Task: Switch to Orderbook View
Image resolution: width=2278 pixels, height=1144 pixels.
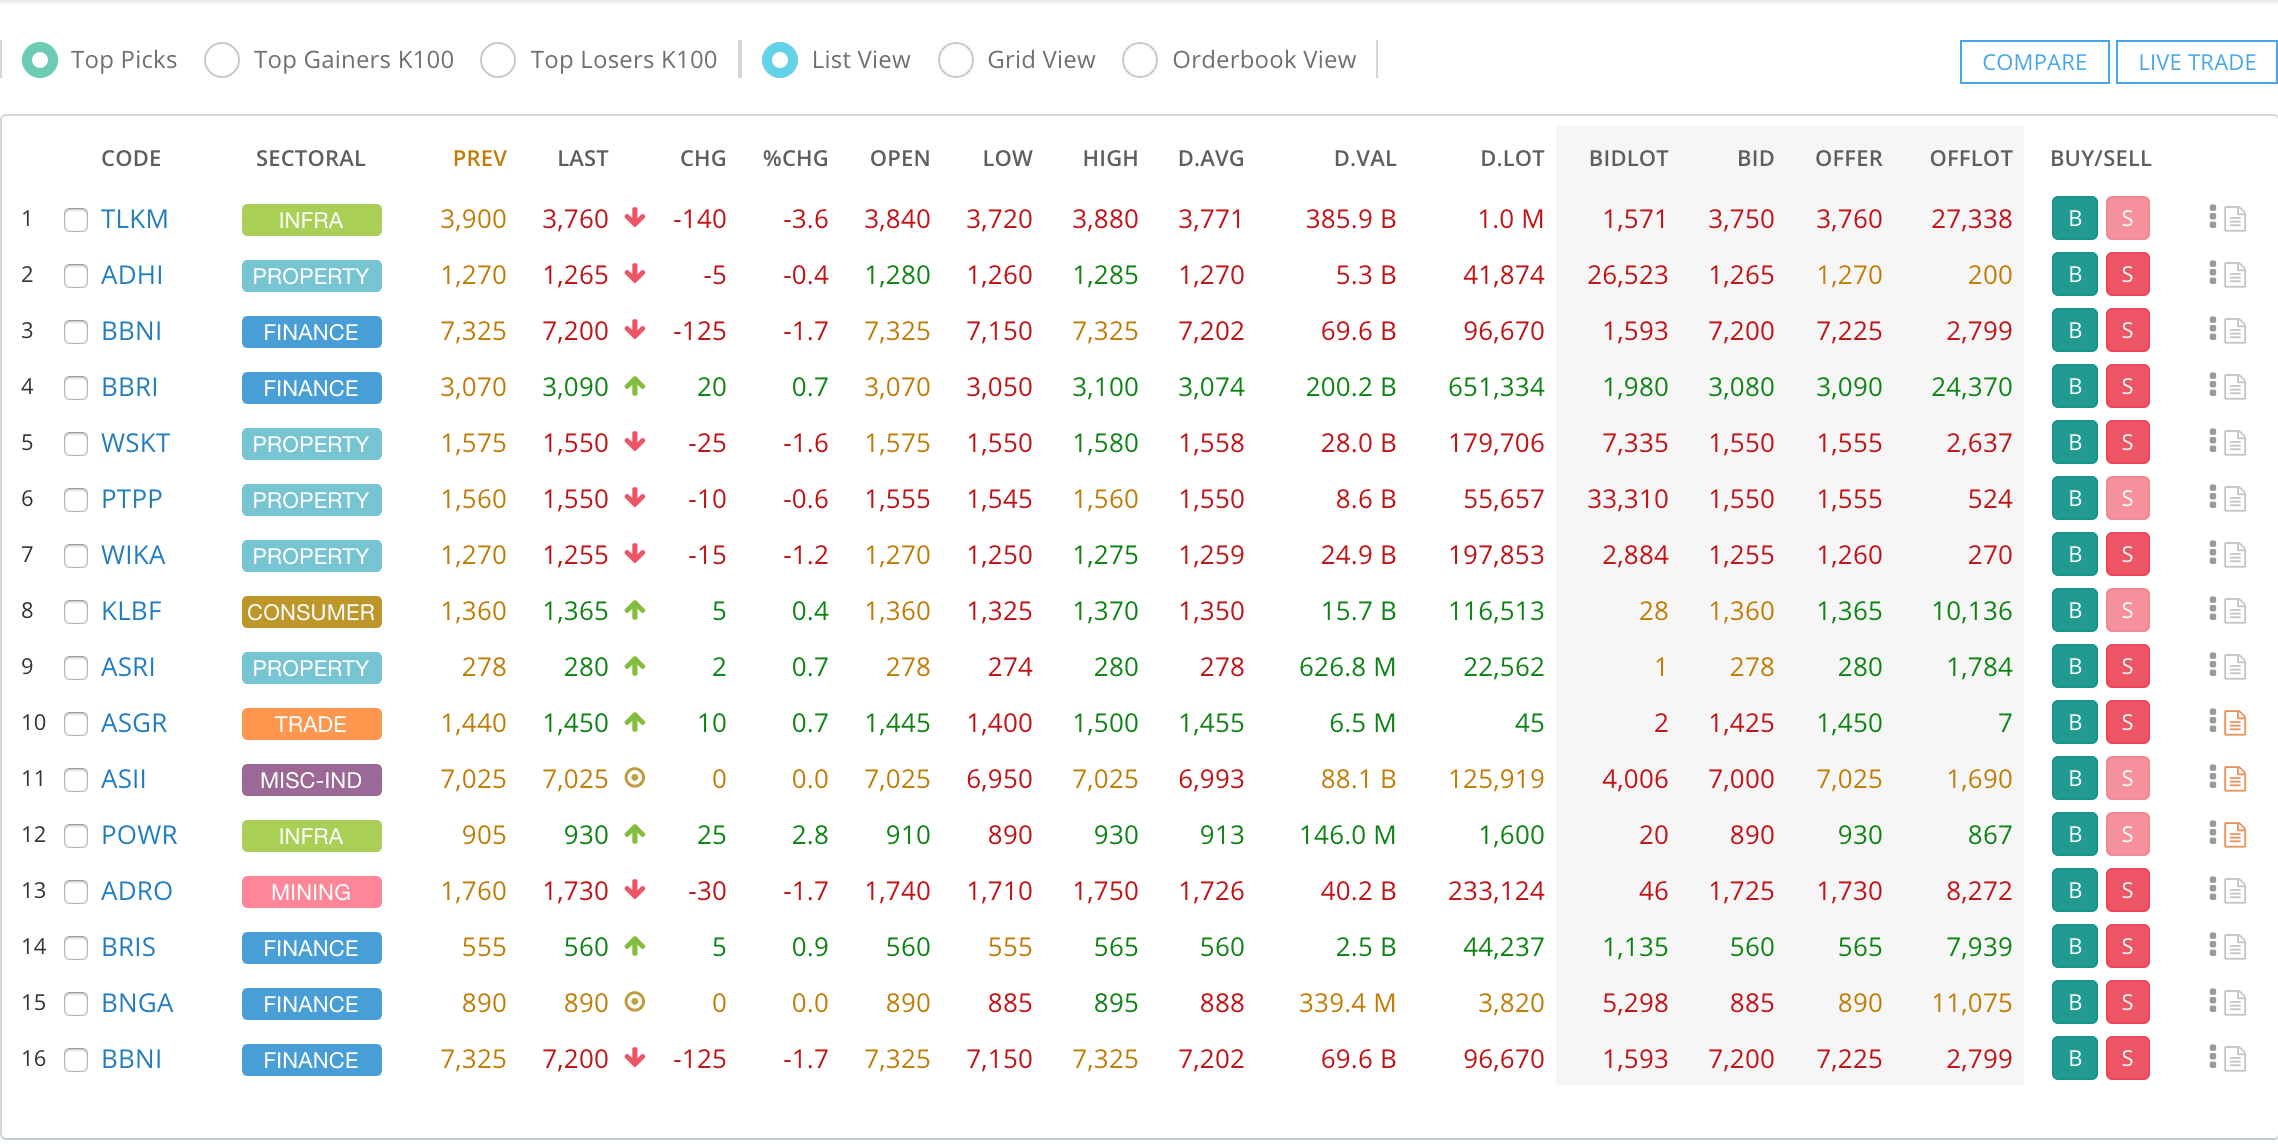Action: tap(1139, 60)
